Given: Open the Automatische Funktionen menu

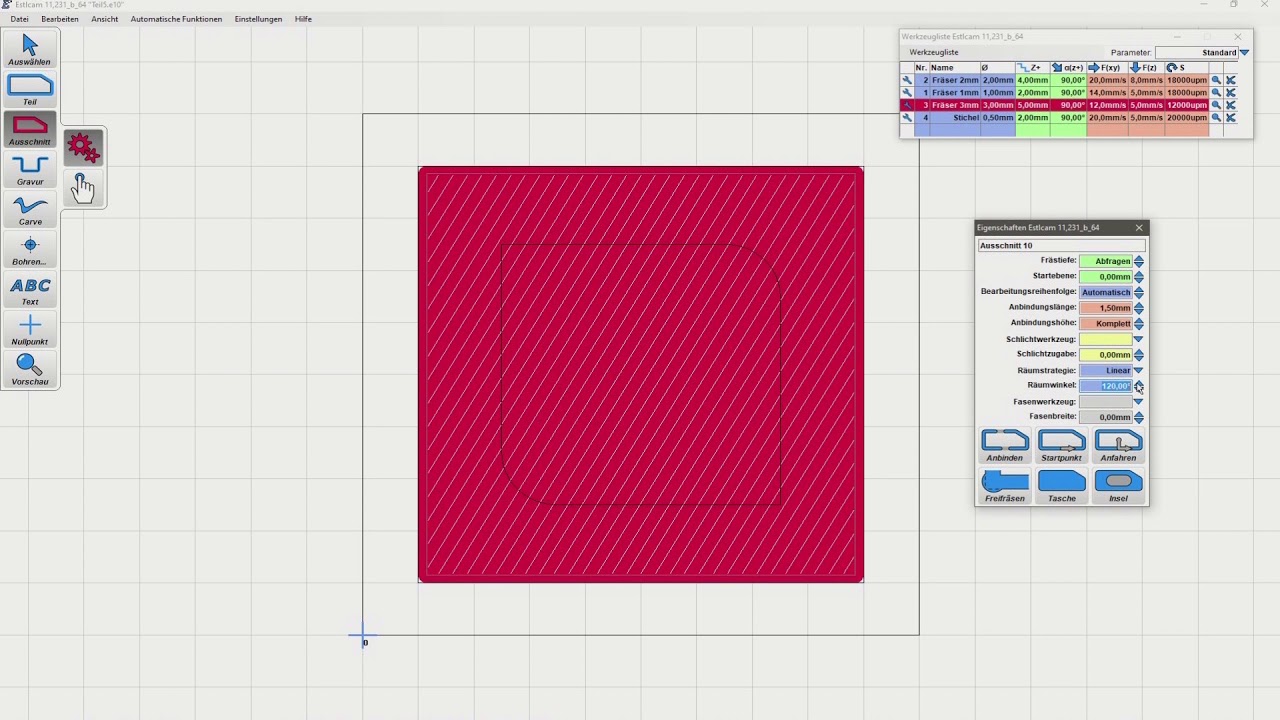Looking at the screenshot, I should [176, 19].
